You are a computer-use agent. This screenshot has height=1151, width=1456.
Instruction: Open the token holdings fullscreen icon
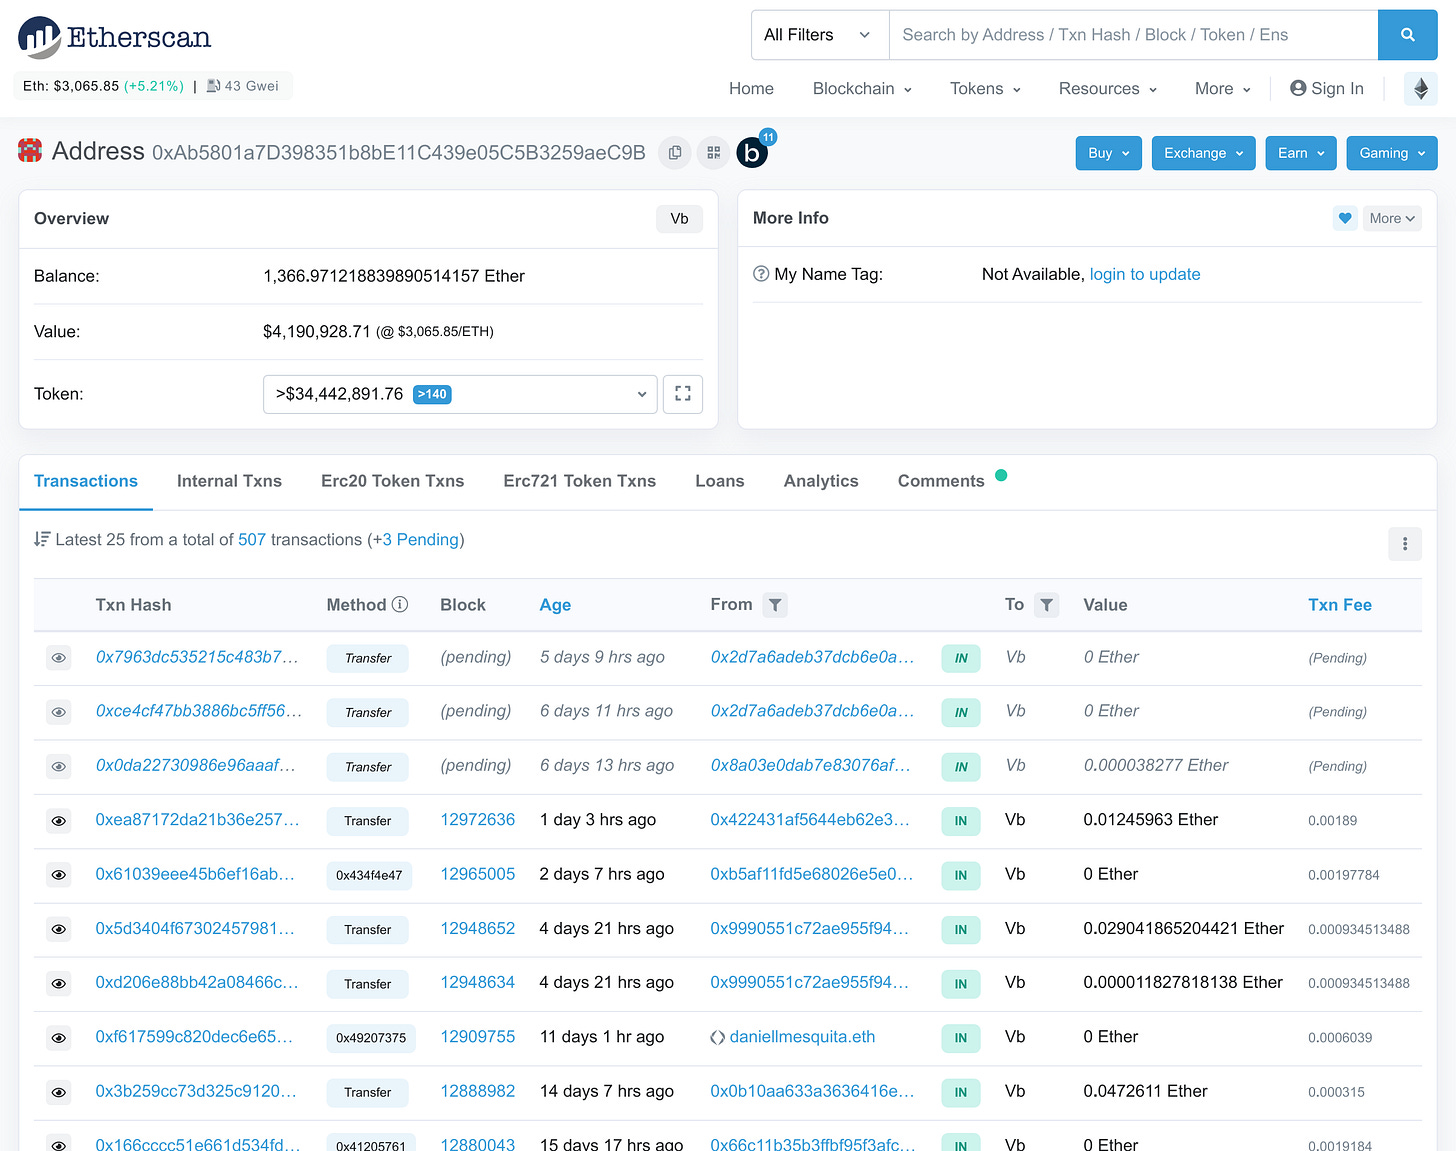click(683, 394)
